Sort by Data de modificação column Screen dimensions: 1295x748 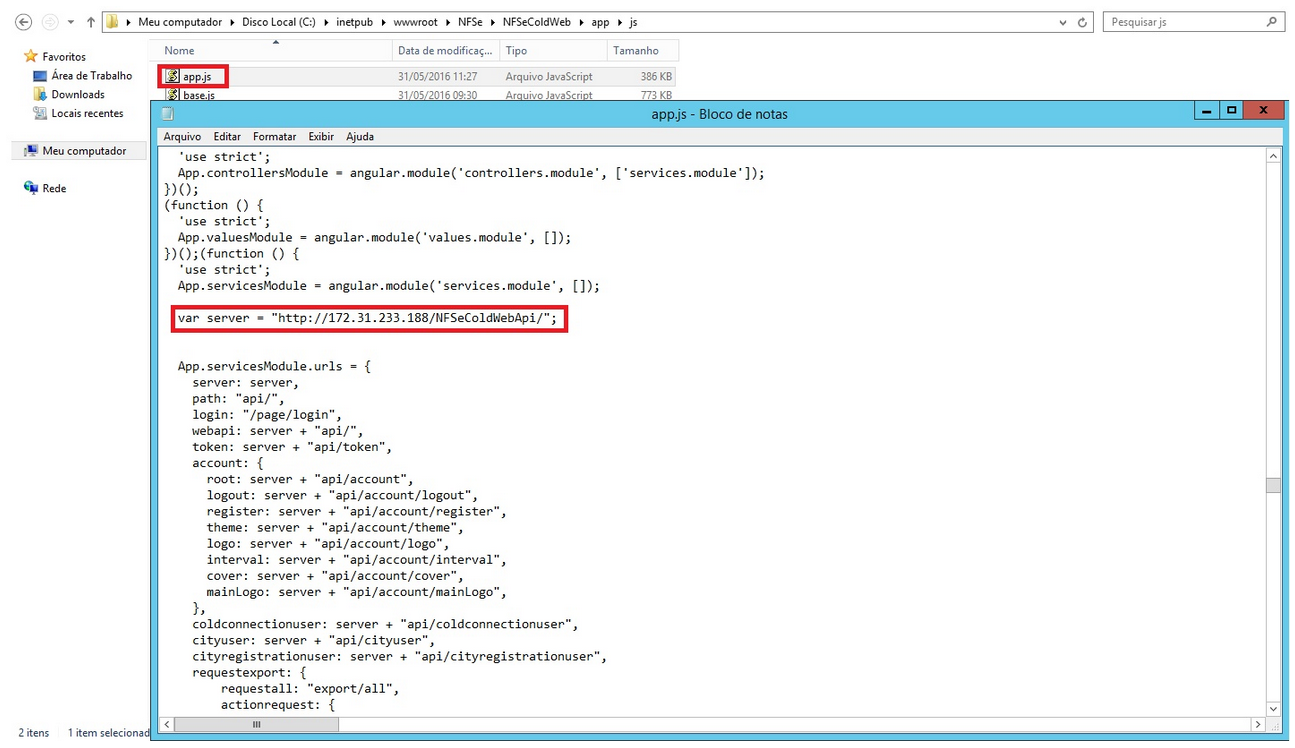pyautogui.click(x=445, y=51)
